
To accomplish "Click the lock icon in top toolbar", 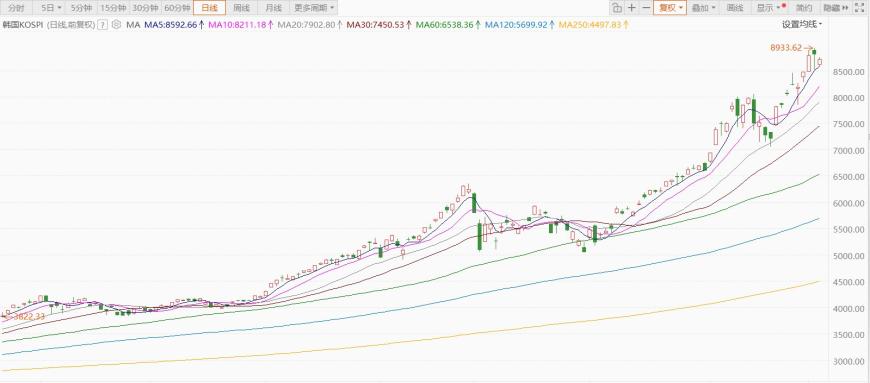I will pos(616,8).
